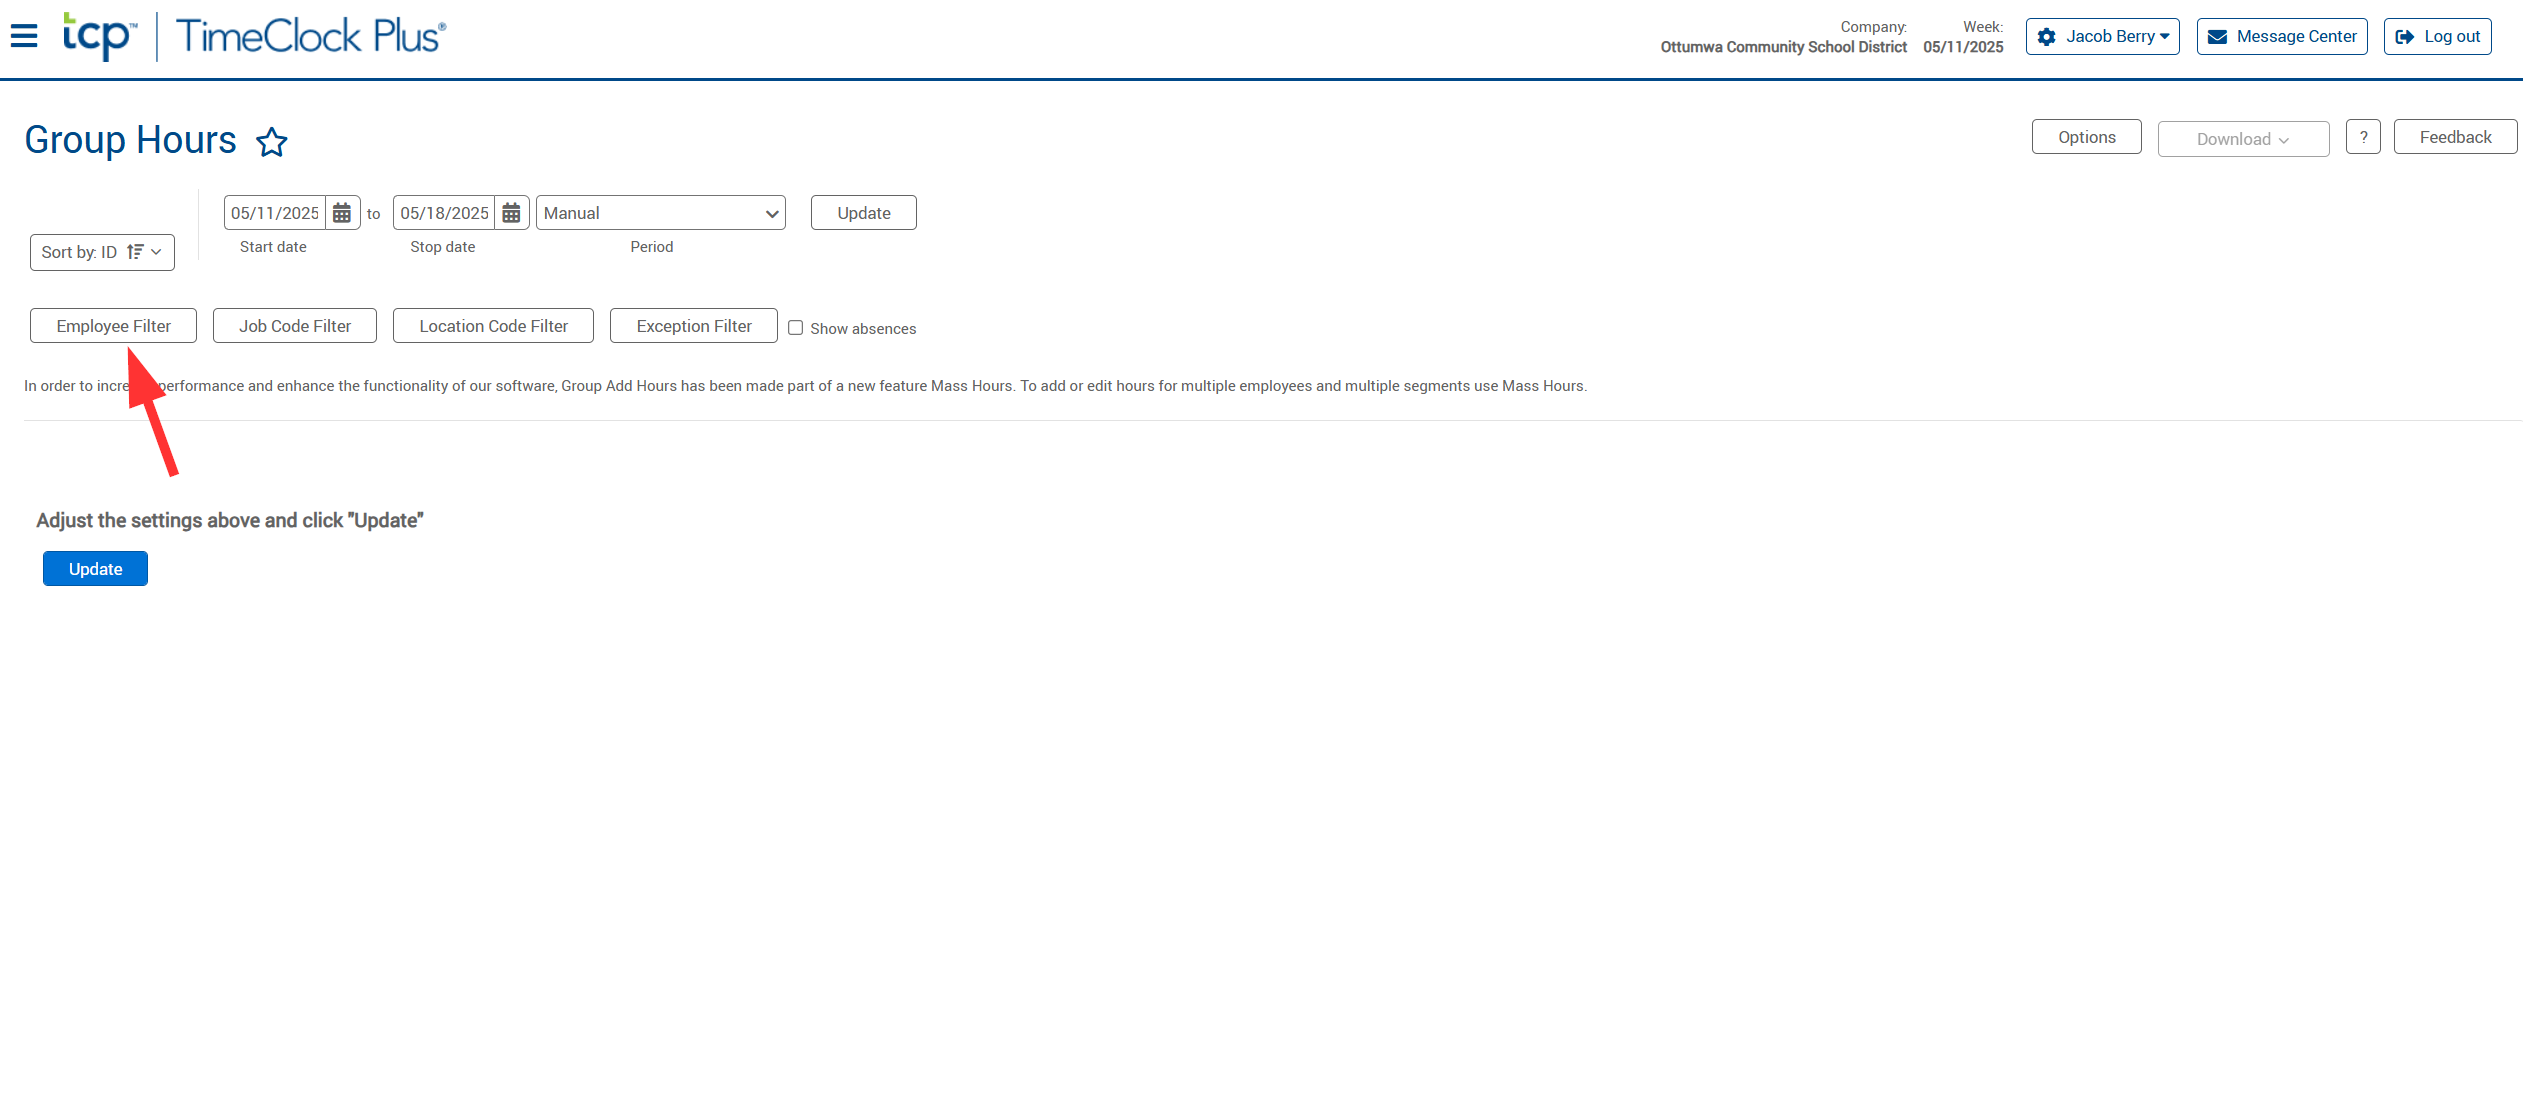Expand the Jacob Berry user menu
The image size is (2523, 1096).
2102,37
